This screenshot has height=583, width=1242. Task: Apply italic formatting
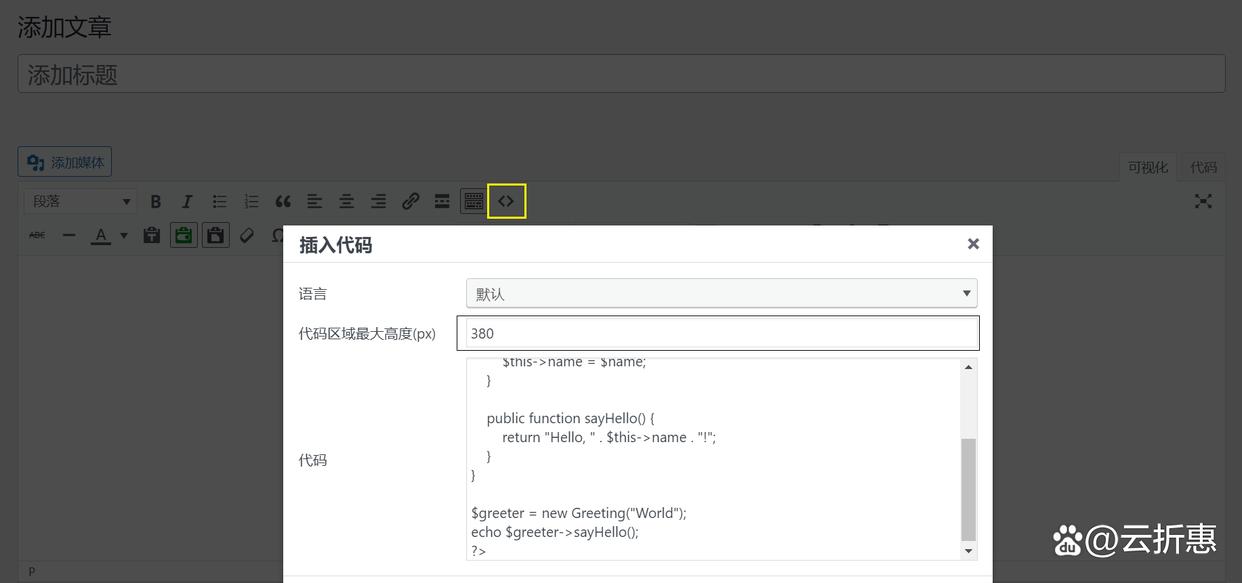click(186, 201)
